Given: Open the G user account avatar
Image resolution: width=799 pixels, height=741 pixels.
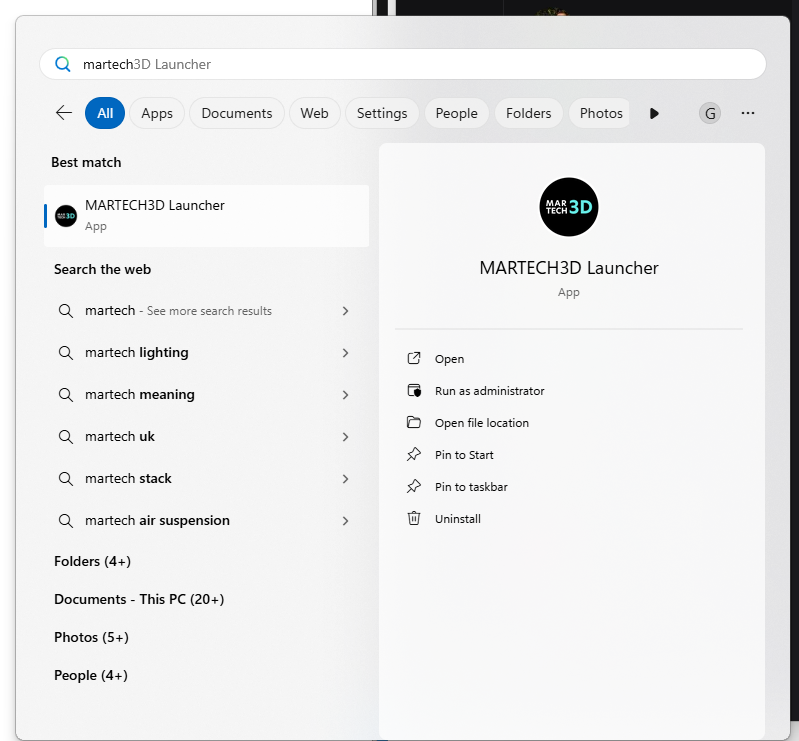Looking at the screenshot, I should (x=710, y=113).
